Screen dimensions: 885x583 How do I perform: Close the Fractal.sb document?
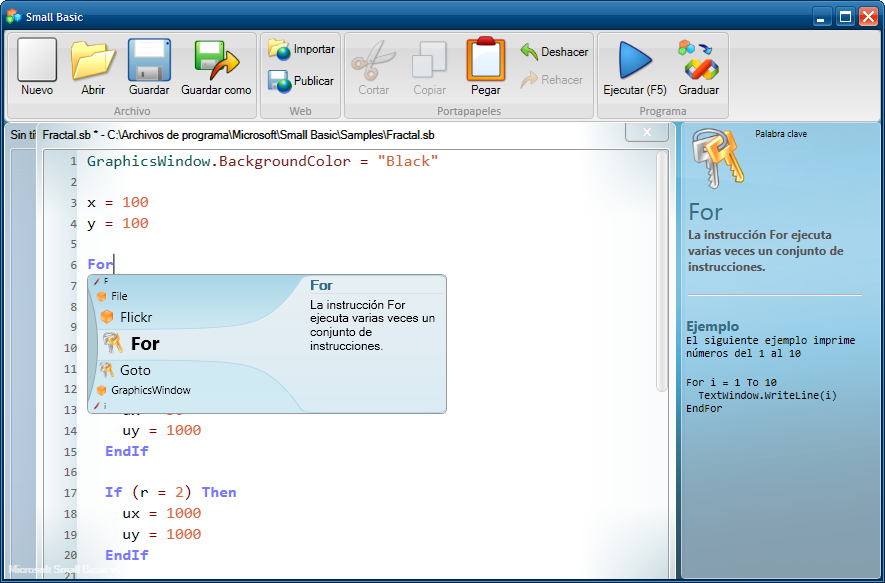coord(646,131)
